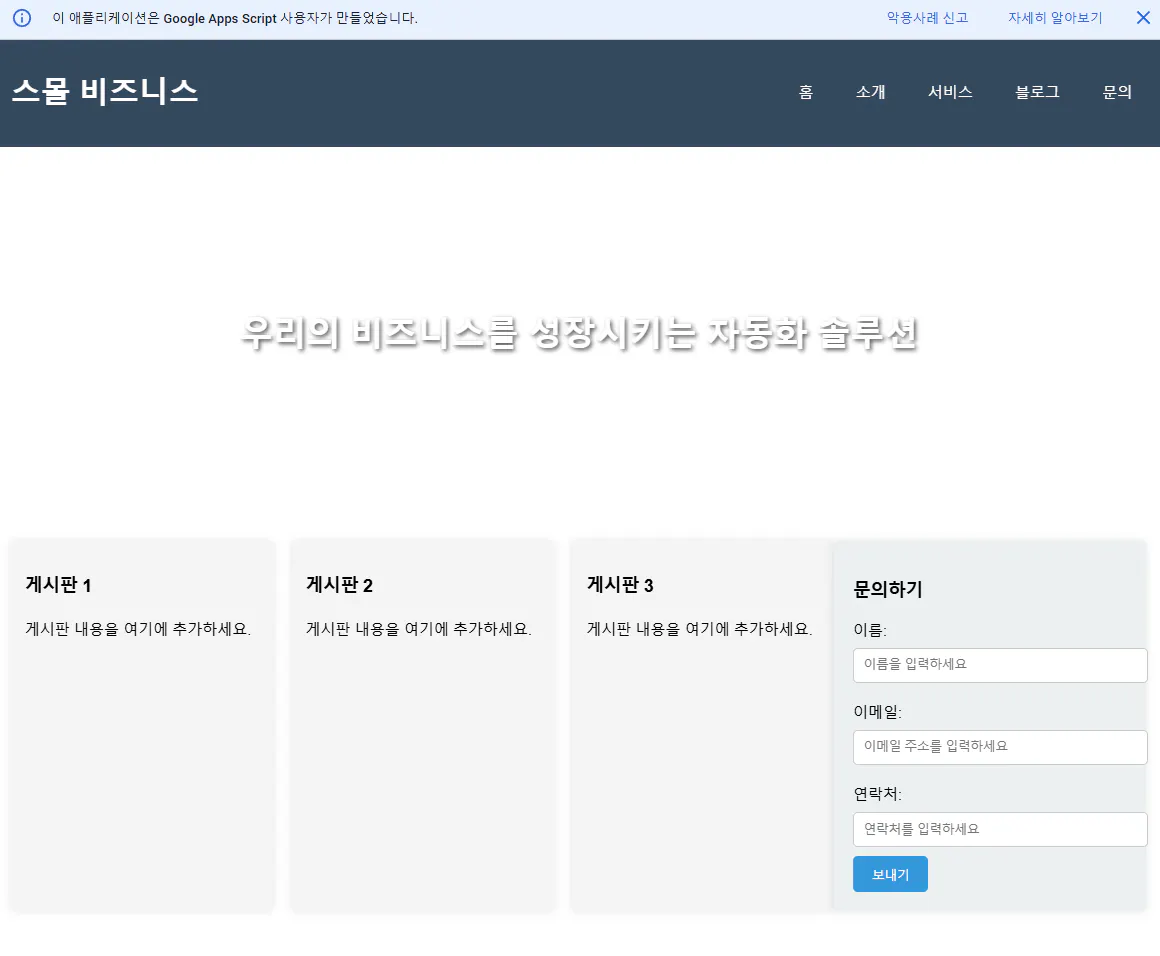Screen dimensions: 1160x956
Task: Click the 악용사례 신고 link
Action: tap(926, 17)
